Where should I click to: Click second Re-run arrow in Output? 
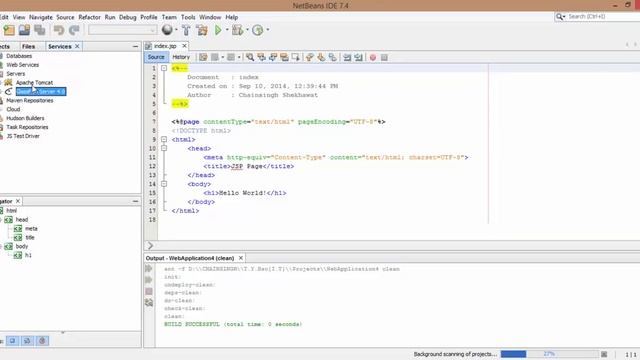(x=149, y=280)
